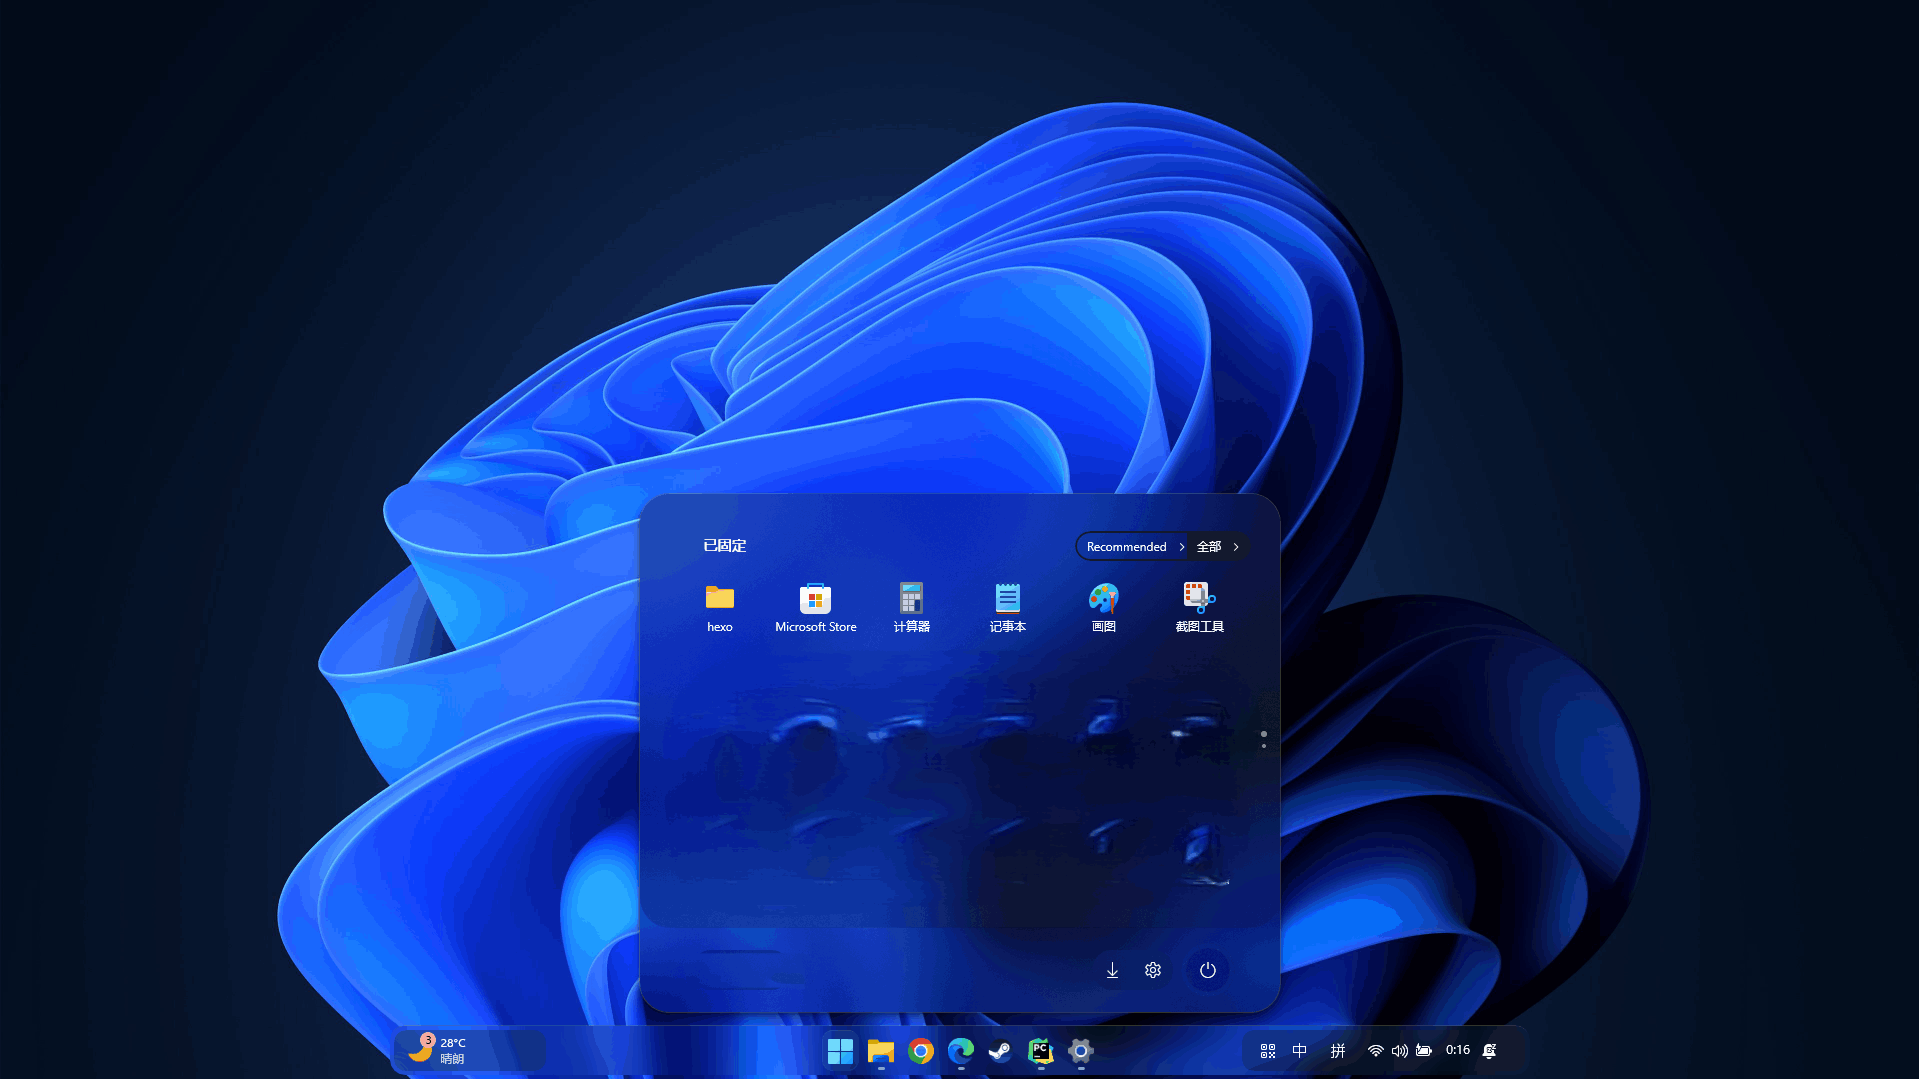This screenshot has width=1919, height=1079.
Task: Switch to PyCharm in the taskbar
Action: 1040,1051
